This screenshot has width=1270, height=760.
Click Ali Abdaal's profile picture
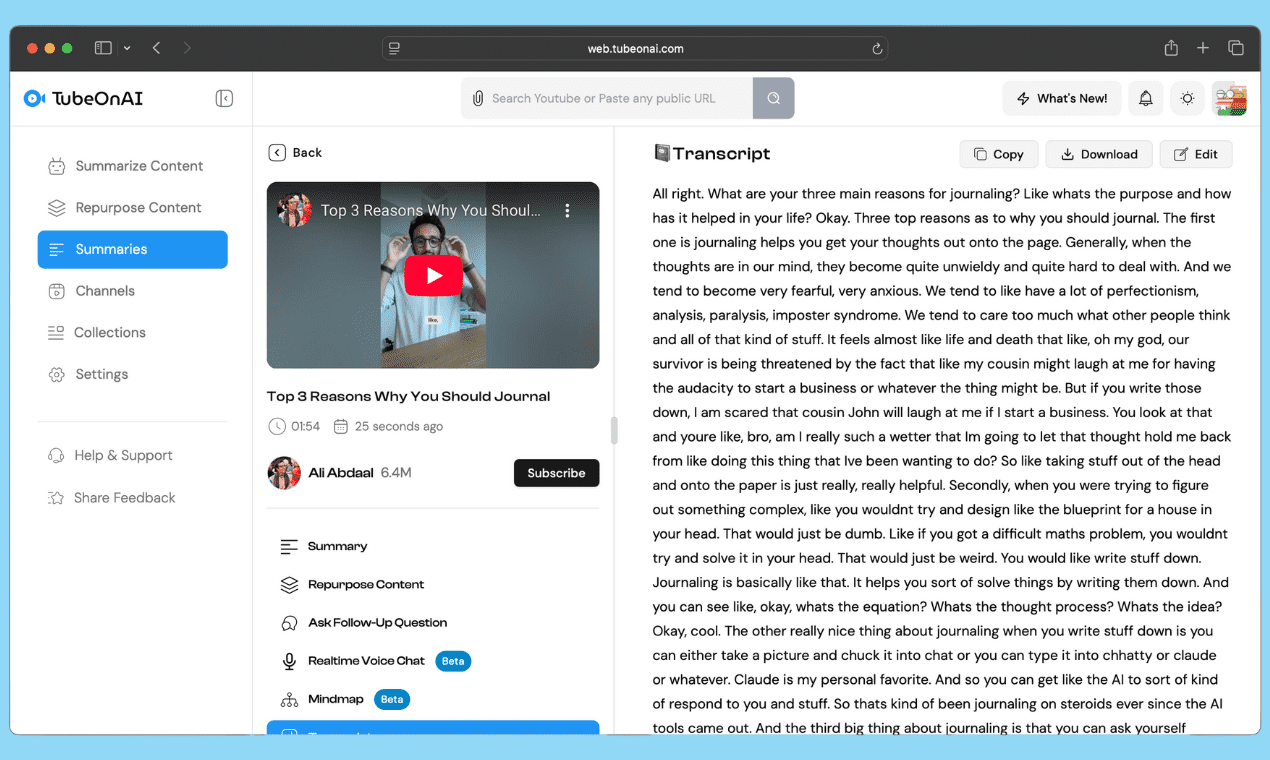click(284, 473)
